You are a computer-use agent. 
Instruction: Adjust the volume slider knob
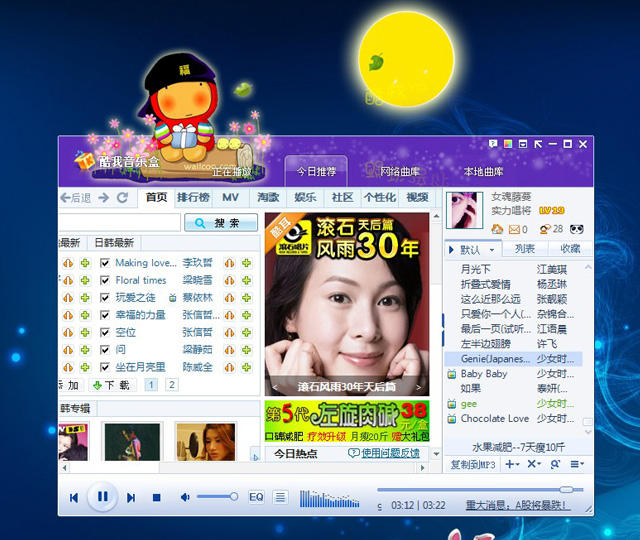(234, 497)
